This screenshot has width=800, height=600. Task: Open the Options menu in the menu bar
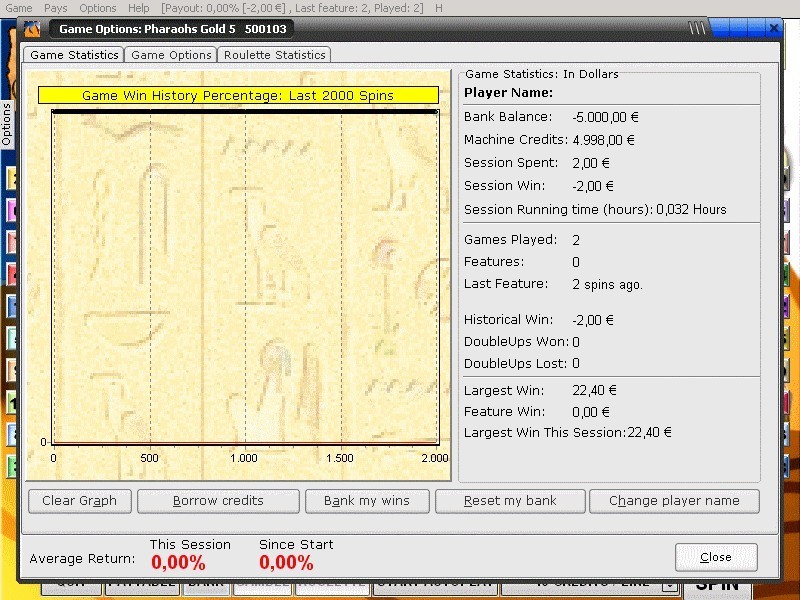pyautogui.click(x=97, y=8)
